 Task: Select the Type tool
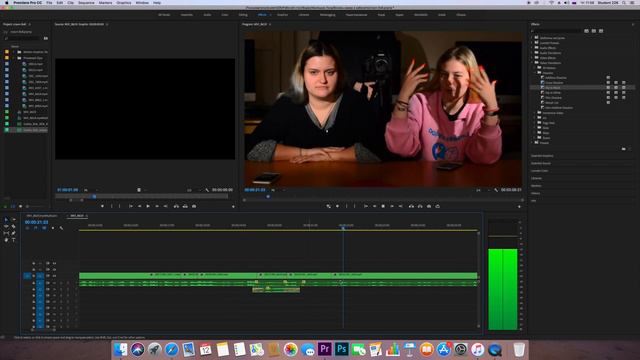(13, 240)
